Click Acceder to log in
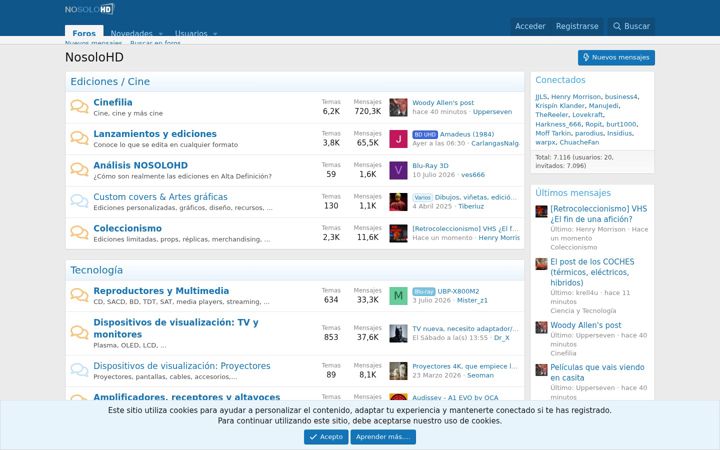 (530, 26)
